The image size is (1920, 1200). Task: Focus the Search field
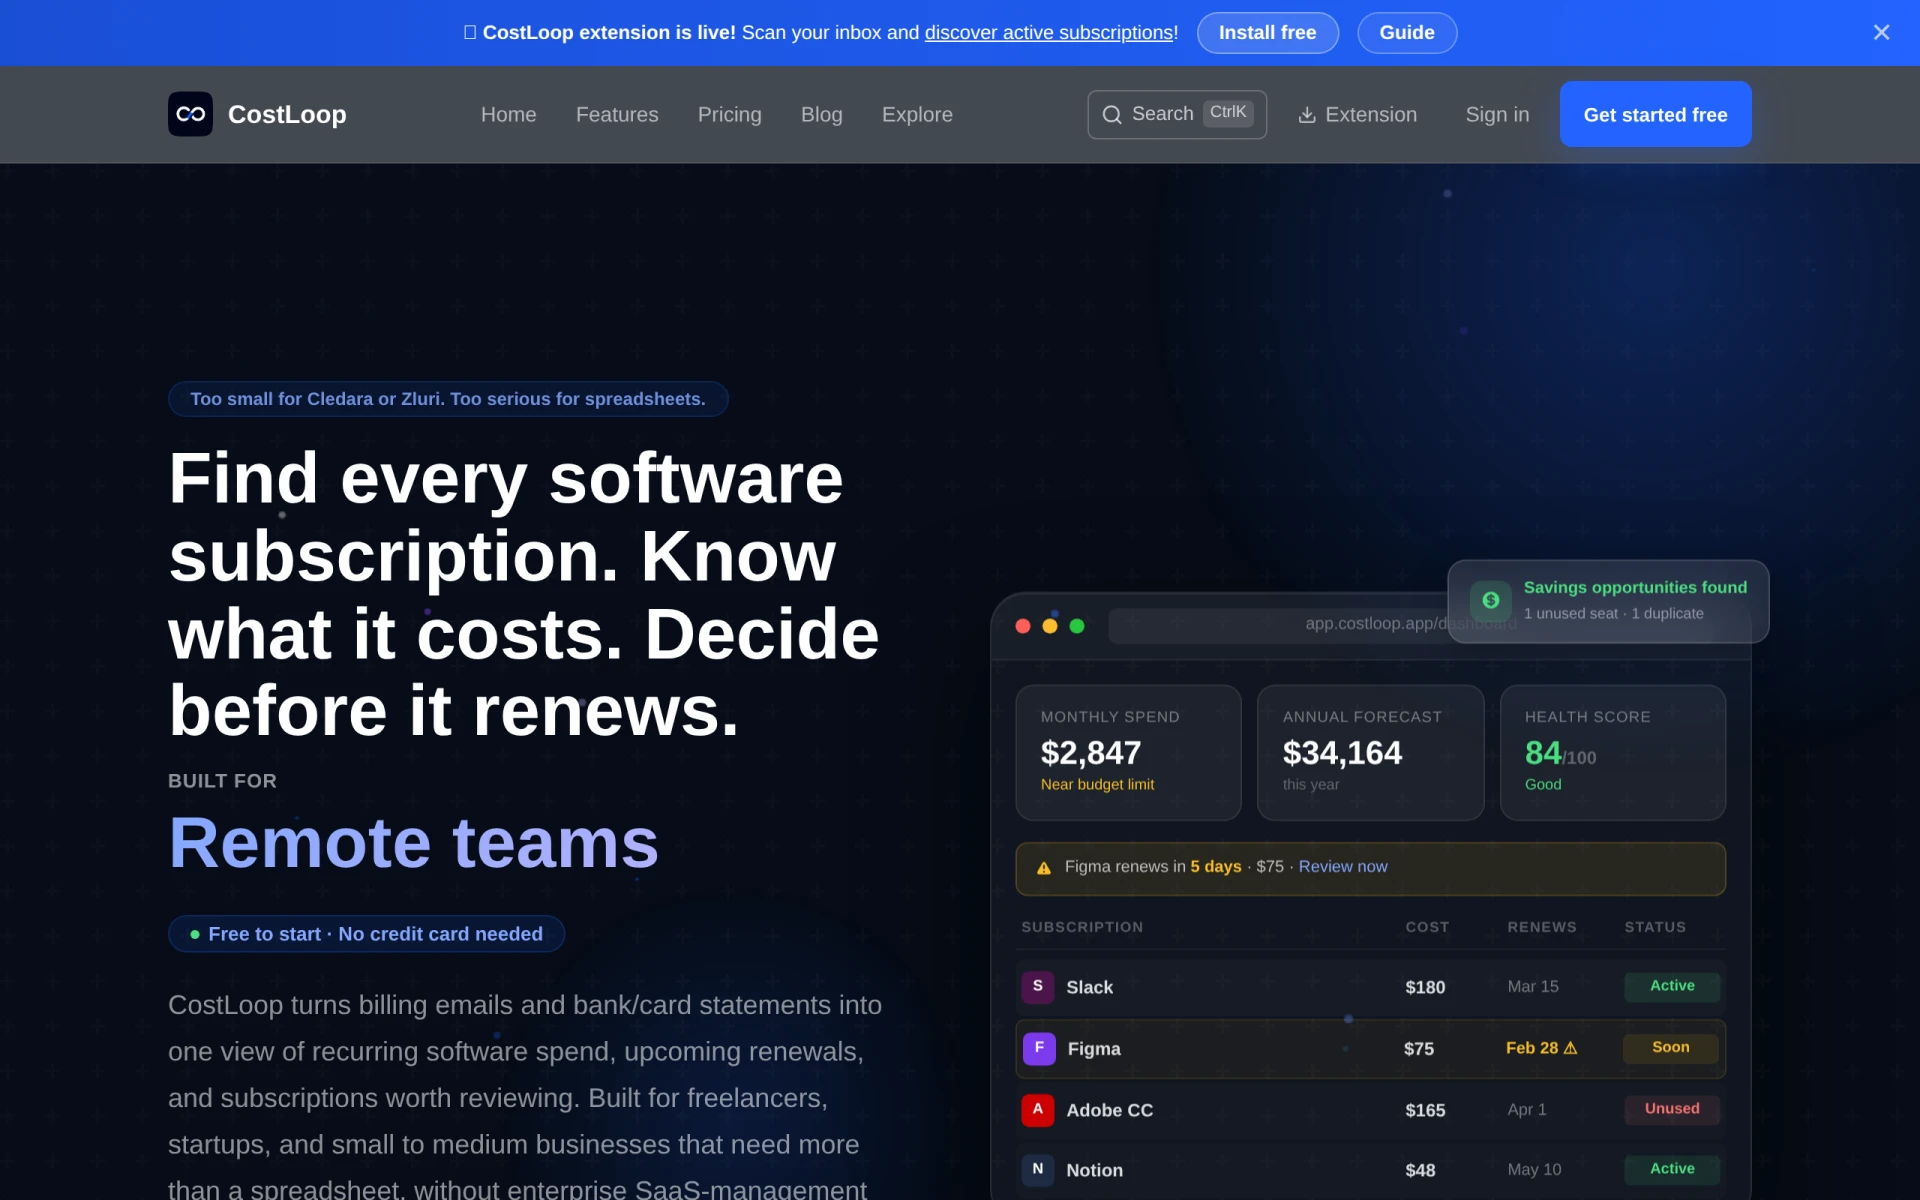point(1177,115)
